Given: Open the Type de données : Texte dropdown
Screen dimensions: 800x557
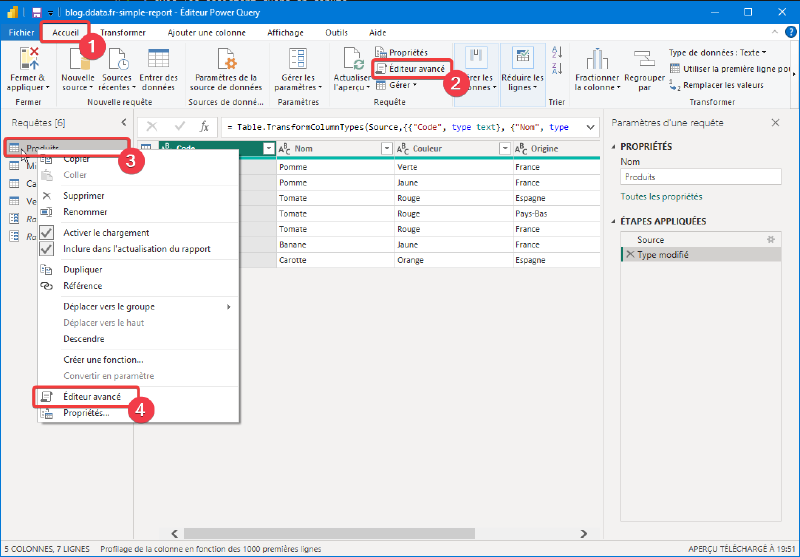Looking at the screenshot, I should (x=717, y=53).
